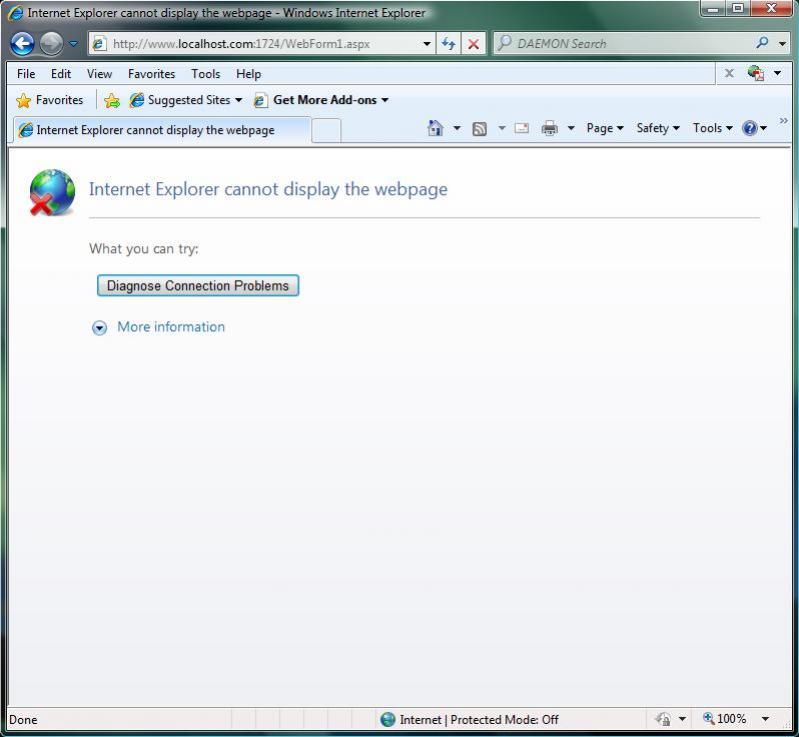
Task: Open the recent pages dropdown arrow
Action: coord(73,44)
